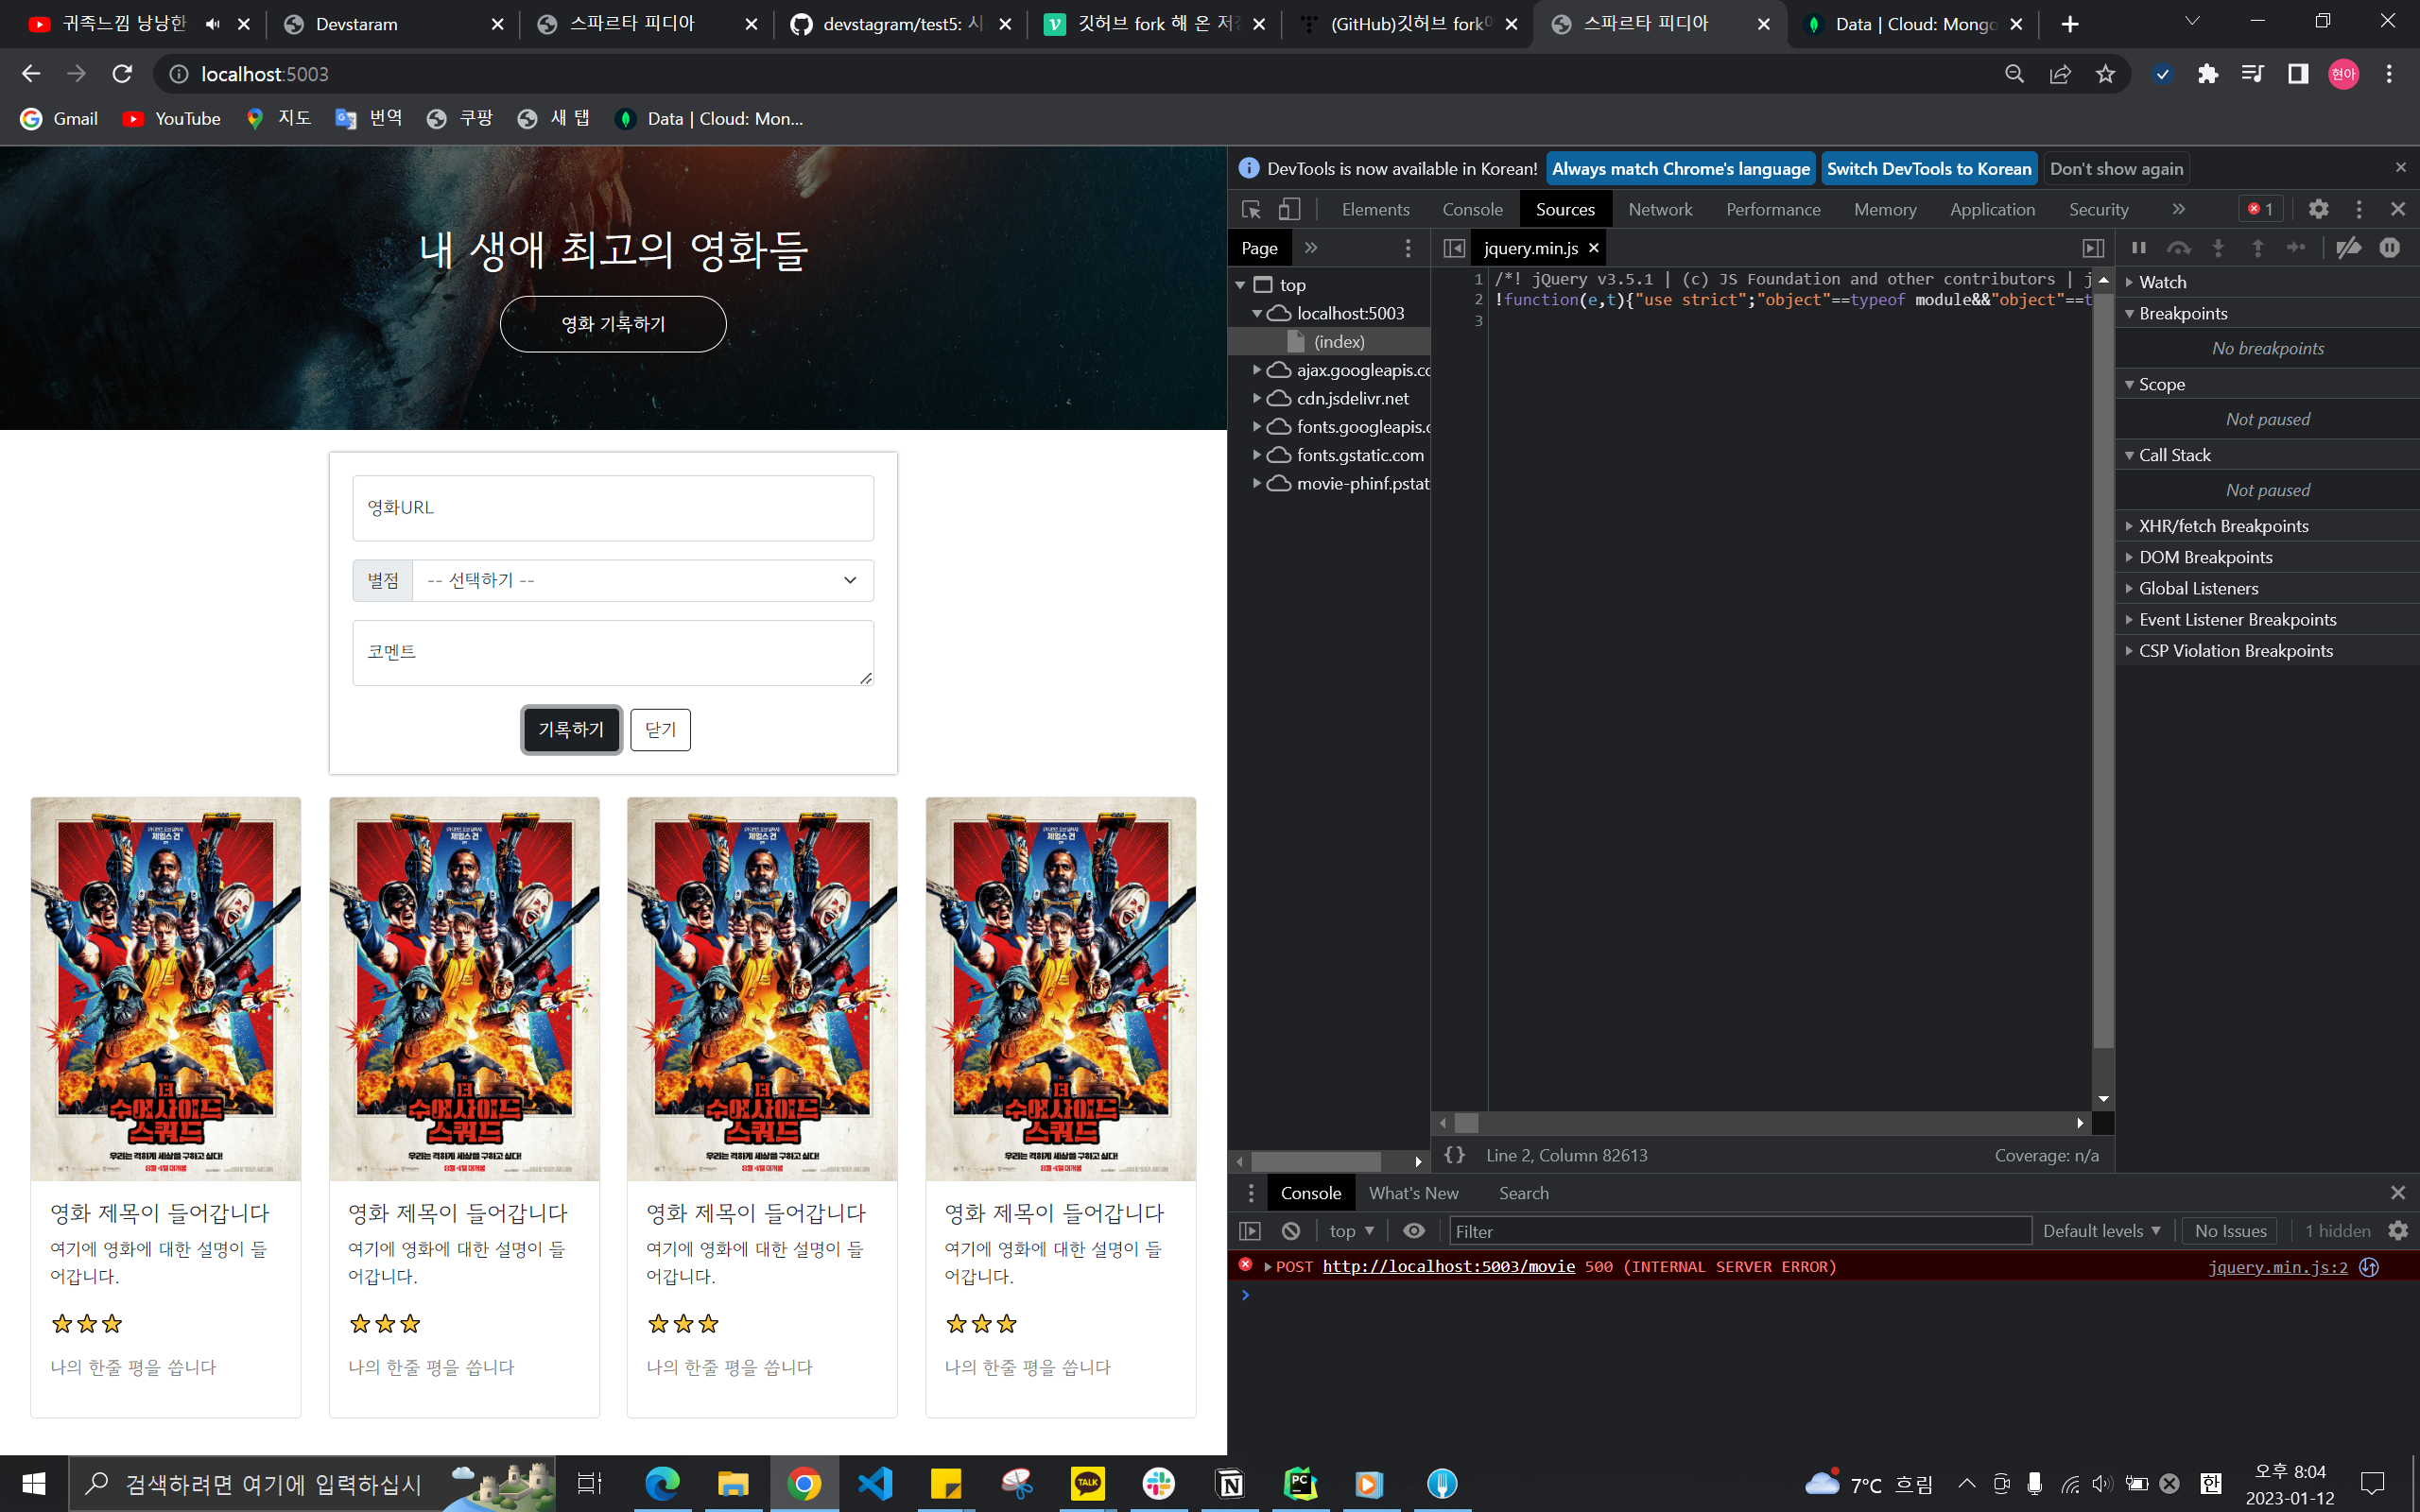Click Always match Chrome's language button
Screen dimensions: 2420x1512
1681,169
